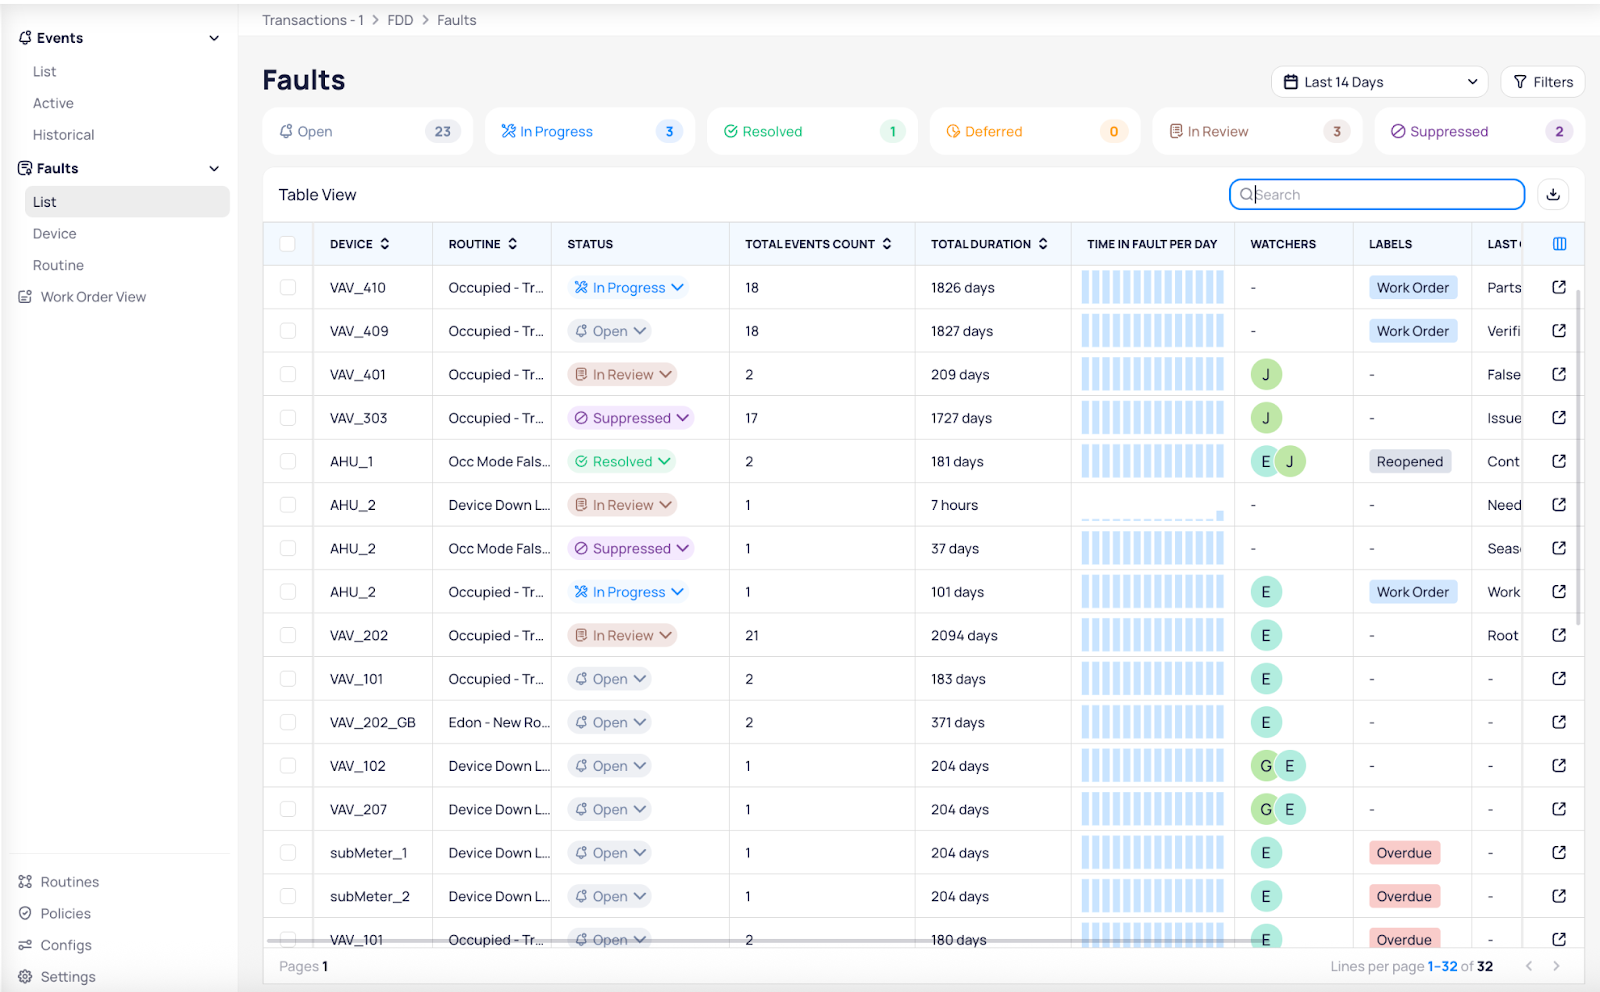Viewport: 1600px width, 992px height.
Task: Navigate to Routines in the sidebar
Action: coord(70,882)
